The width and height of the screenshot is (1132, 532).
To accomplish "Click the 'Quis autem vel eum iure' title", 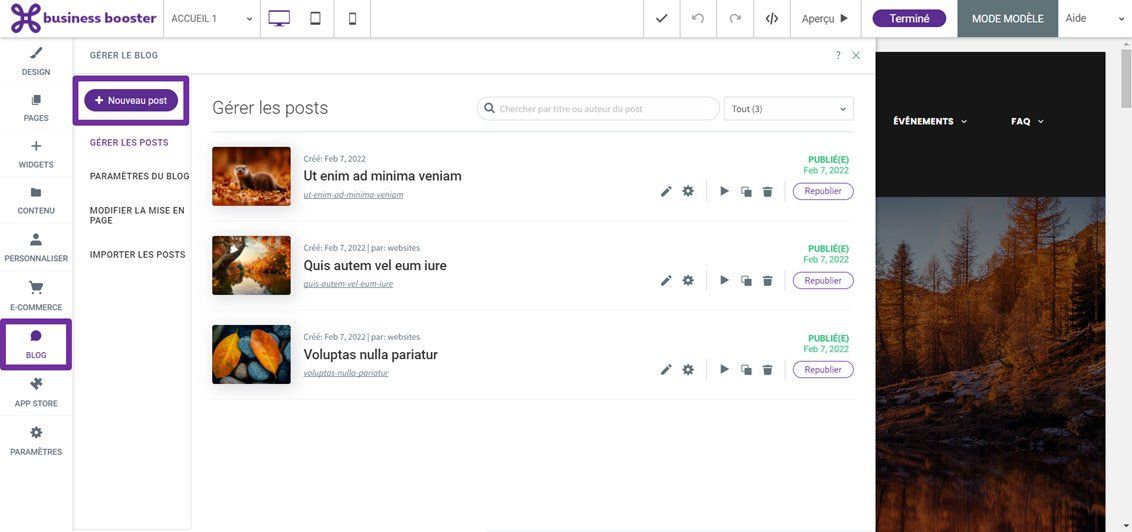I will pos(375,266).
